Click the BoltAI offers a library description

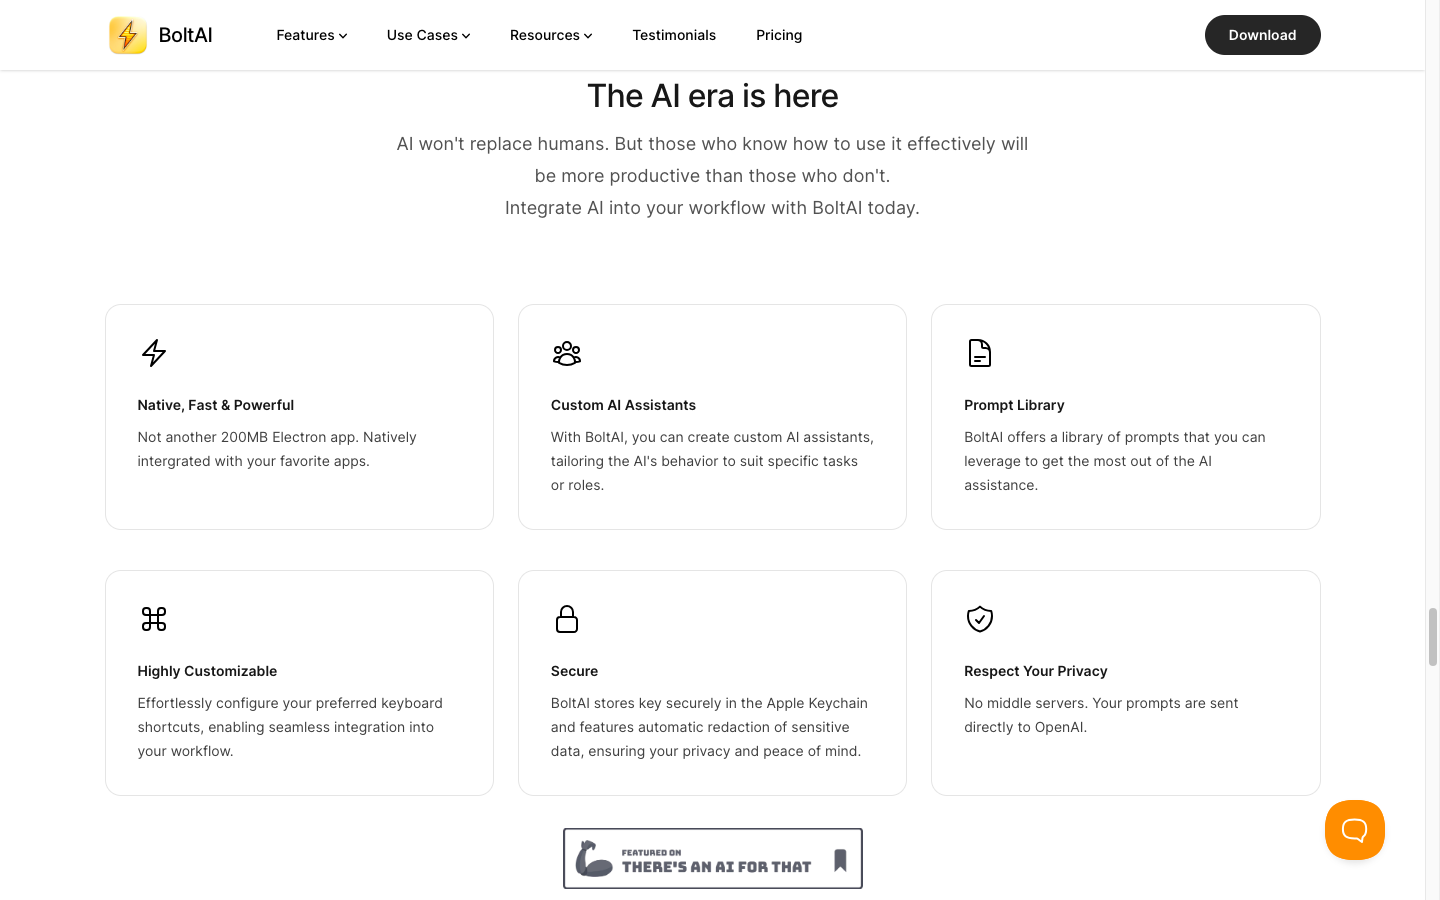tap(1115, 461)
